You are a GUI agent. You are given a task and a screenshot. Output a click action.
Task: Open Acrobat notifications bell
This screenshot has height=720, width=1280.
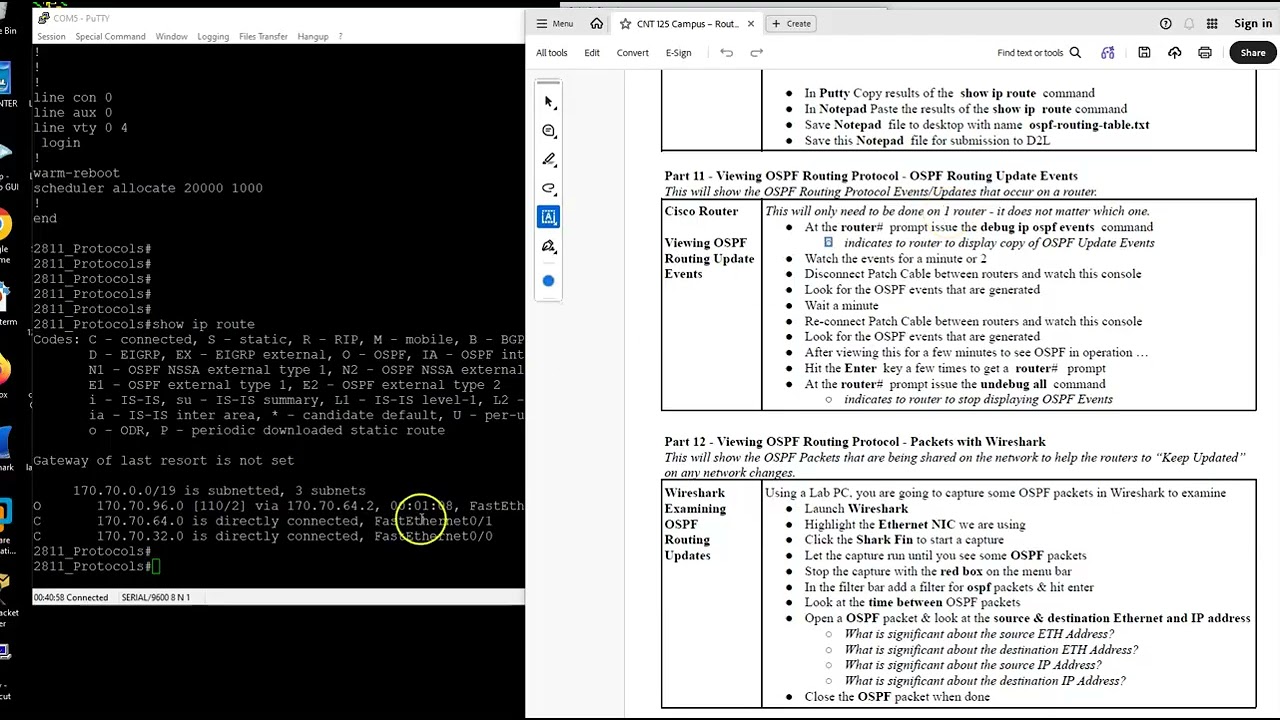point(1189,24)
